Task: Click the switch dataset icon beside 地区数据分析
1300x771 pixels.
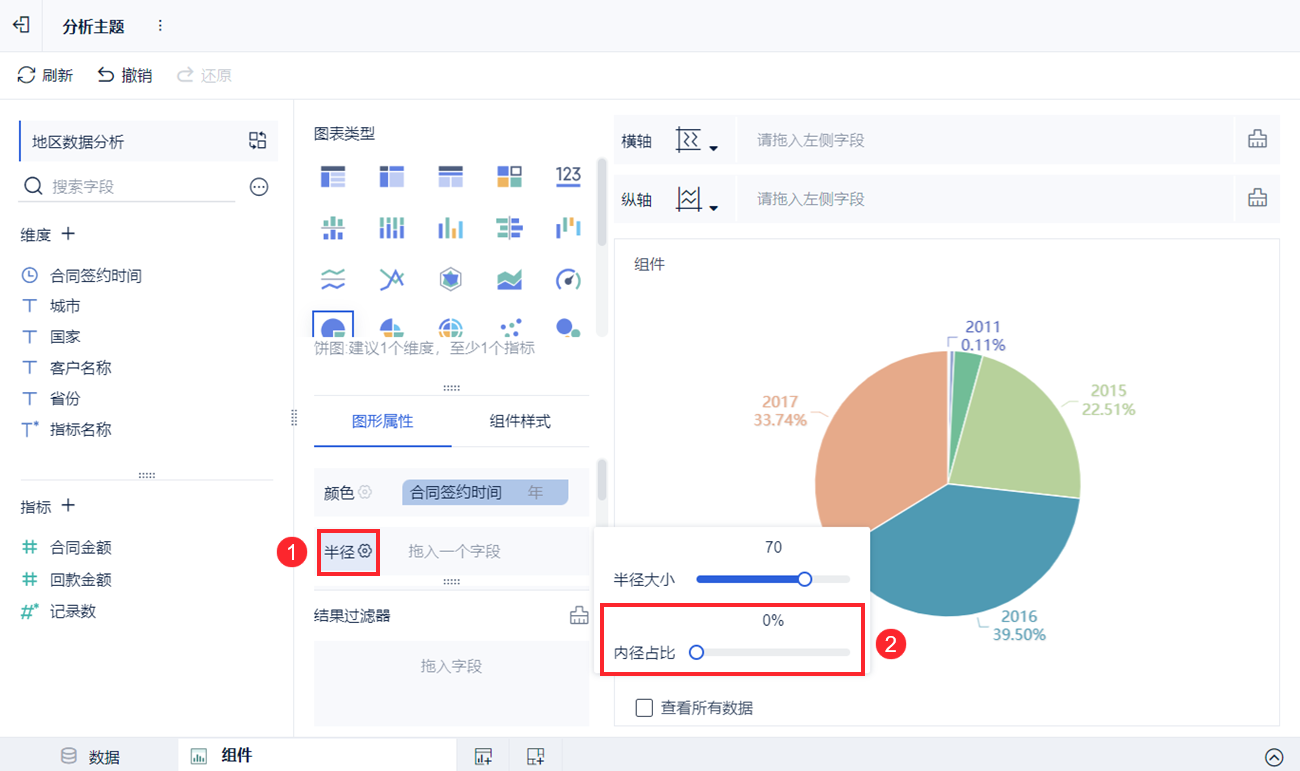Action: pos(258,141)
